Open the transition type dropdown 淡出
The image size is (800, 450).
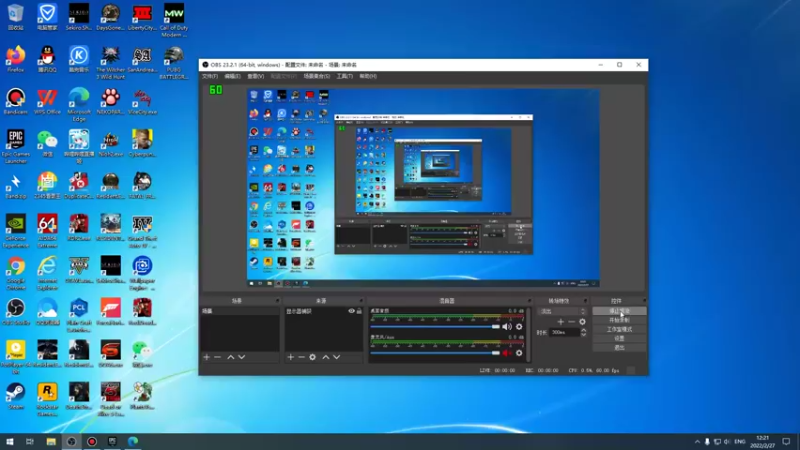562,311
